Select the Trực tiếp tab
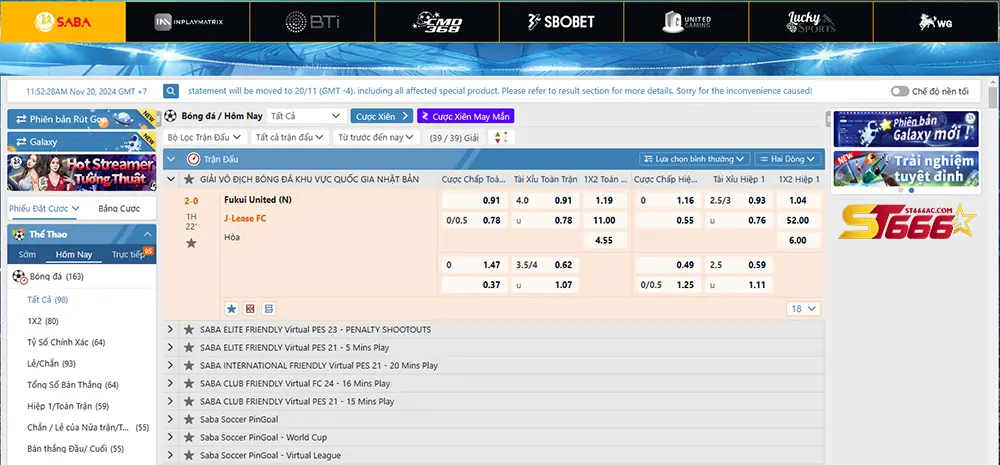Image resolution: width=1000 pixels, height=465 pixels. click(x=128, y=254)
